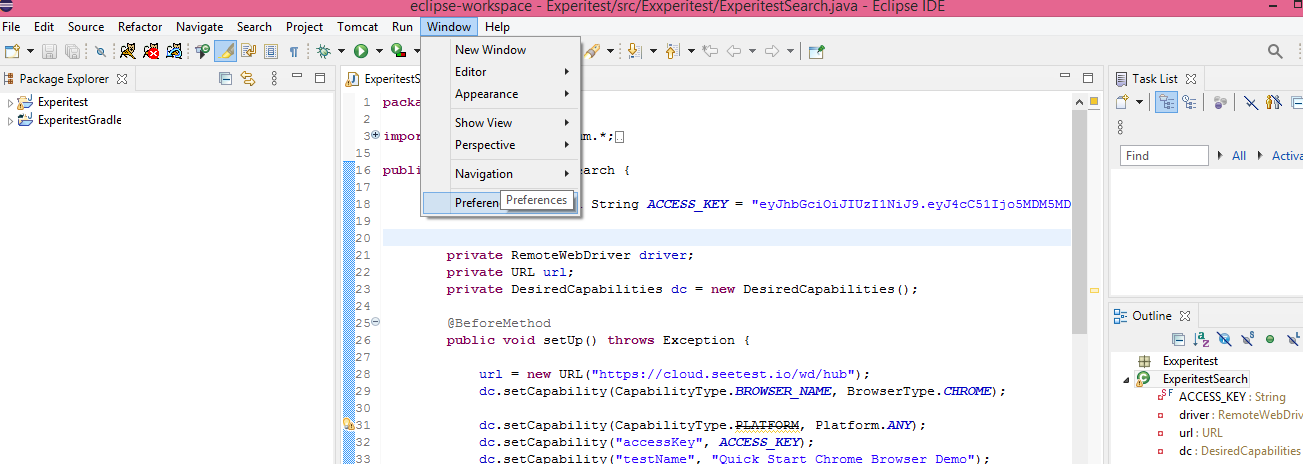Toggle Mark Occurrences highlighter icon
The height and width of the screenshot is (464, 1303).
click(x=226, y=51)
